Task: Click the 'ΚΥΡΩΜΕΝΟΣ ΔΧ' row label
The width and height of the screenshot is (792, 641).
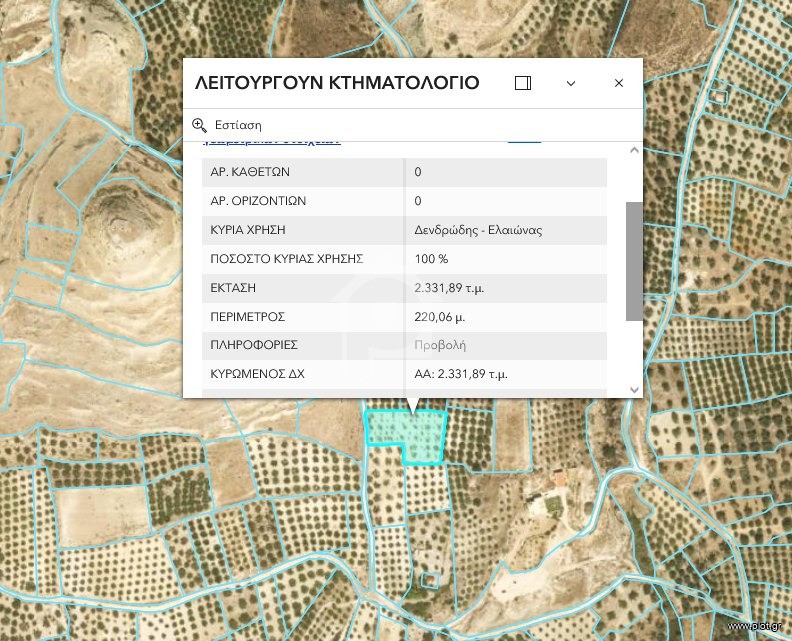Action: (x=258, y=374)
